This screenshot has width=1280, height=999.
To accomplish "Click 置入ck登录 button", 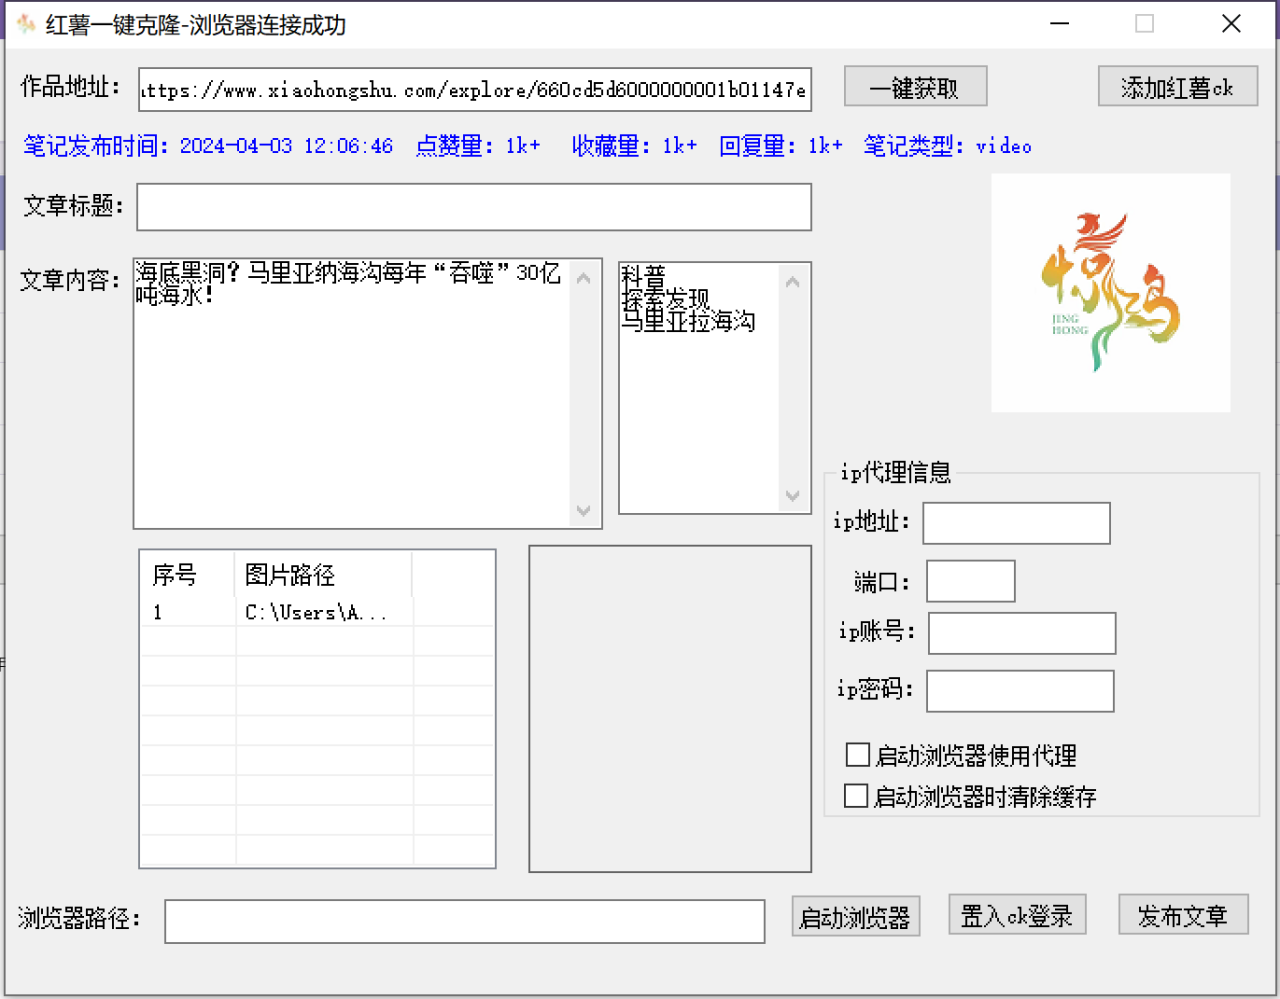I will click(1017, 915).
